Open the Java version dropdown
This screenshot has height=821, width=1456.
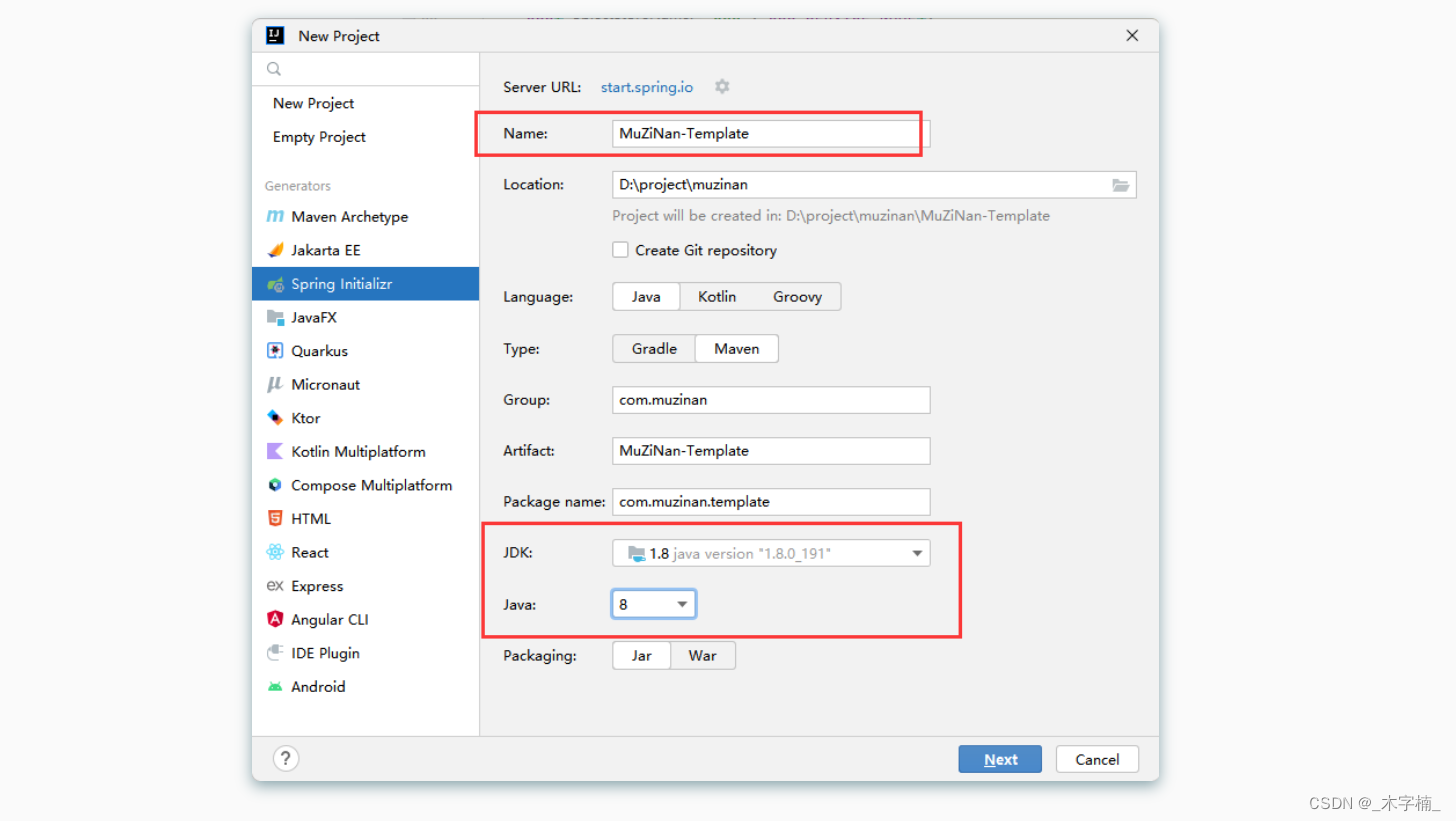click(654, 604)
